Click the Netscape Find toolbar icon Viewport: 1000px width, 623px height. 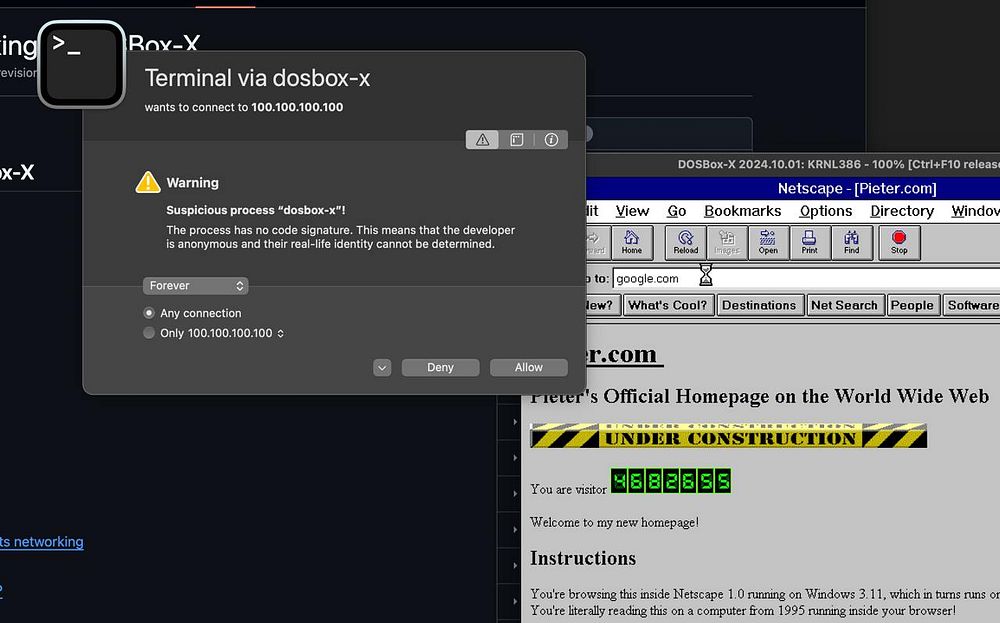[x=851, y=242]
